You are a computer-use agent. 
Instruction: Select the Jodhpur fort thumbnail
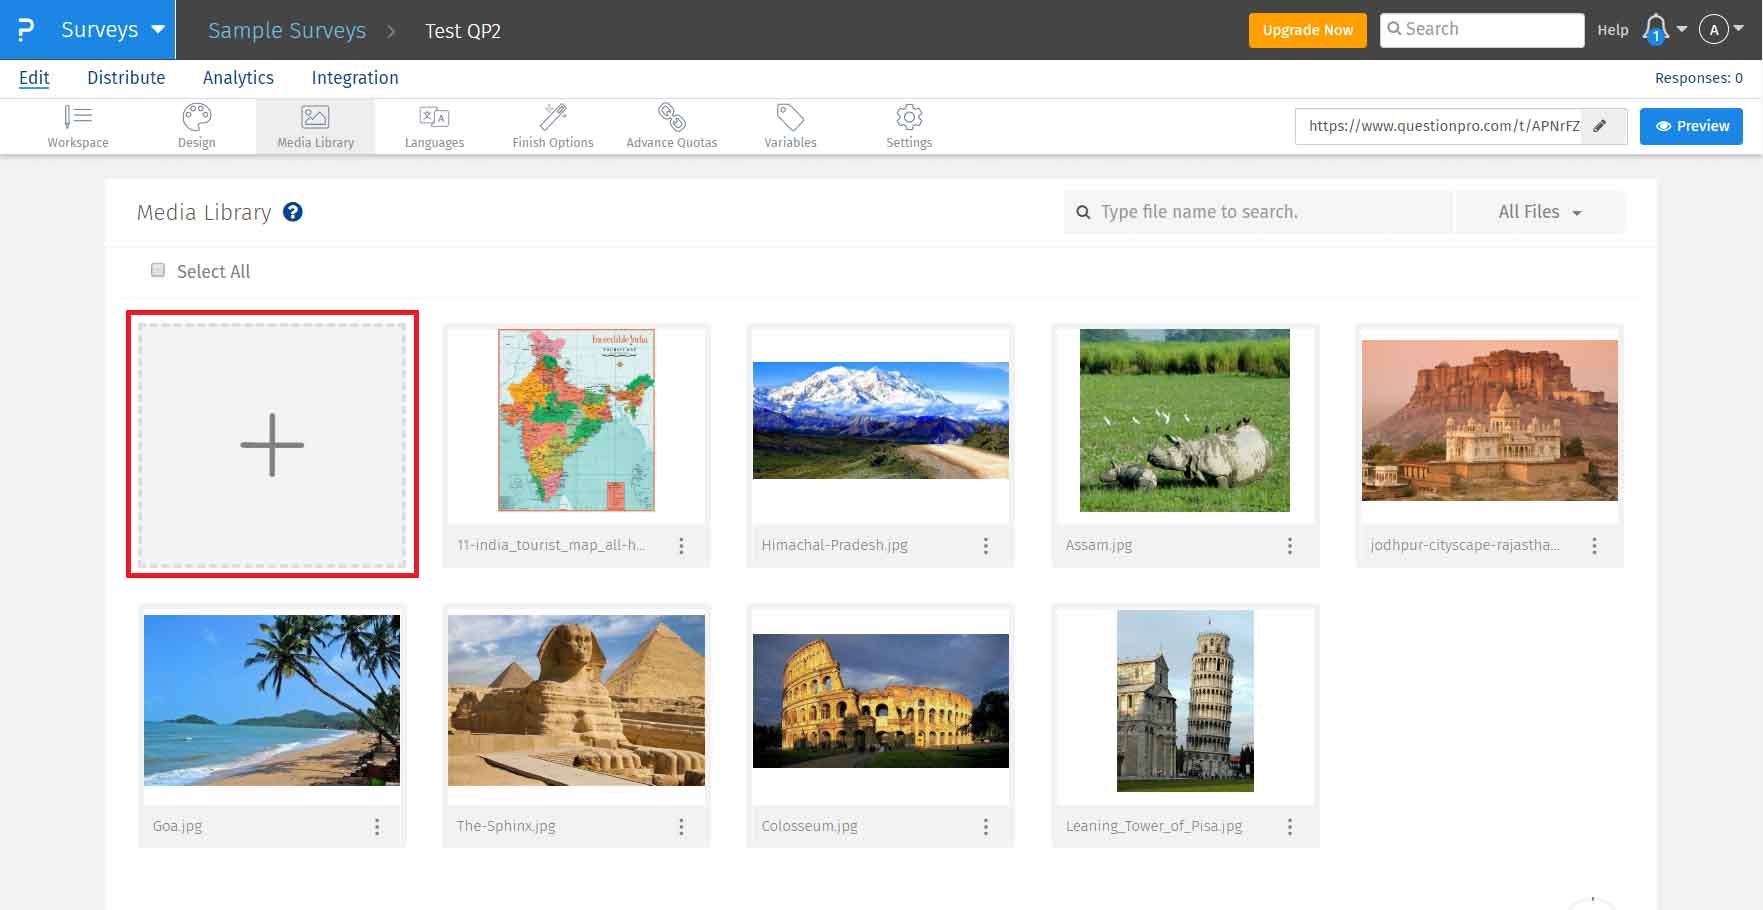1489,420
